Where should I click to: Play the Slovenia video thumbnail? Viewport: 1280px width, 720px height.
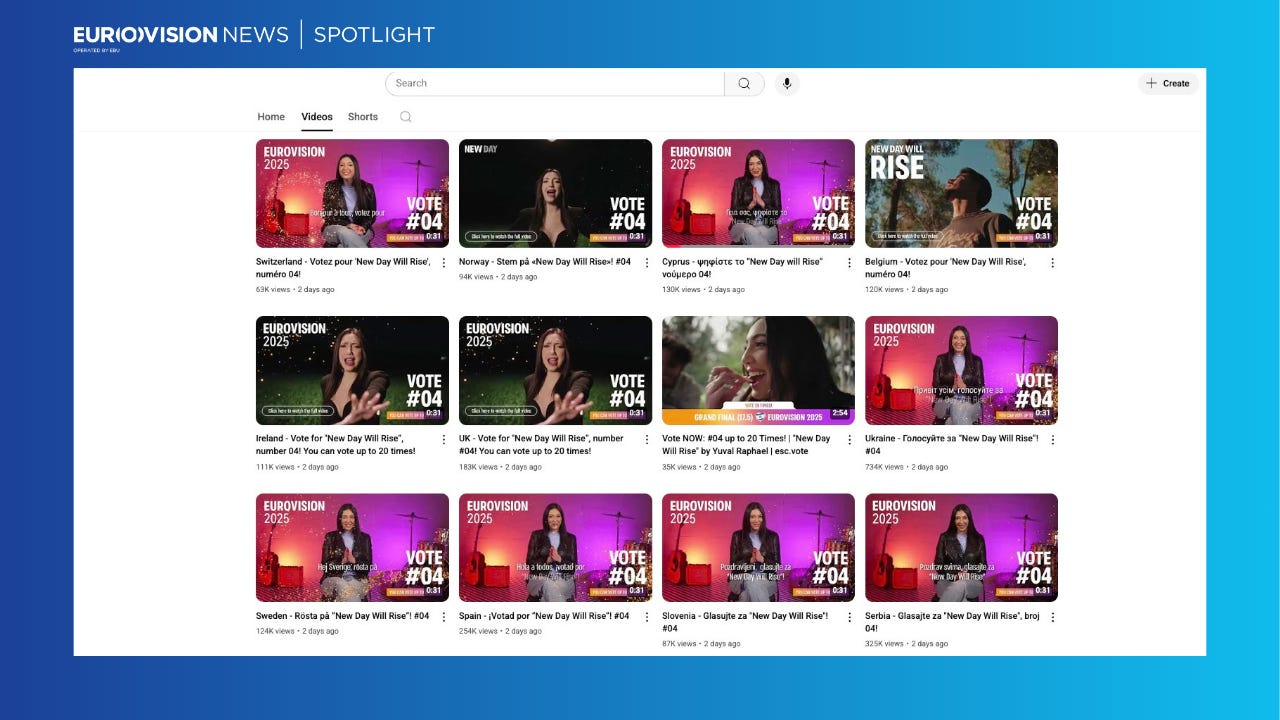758,547
